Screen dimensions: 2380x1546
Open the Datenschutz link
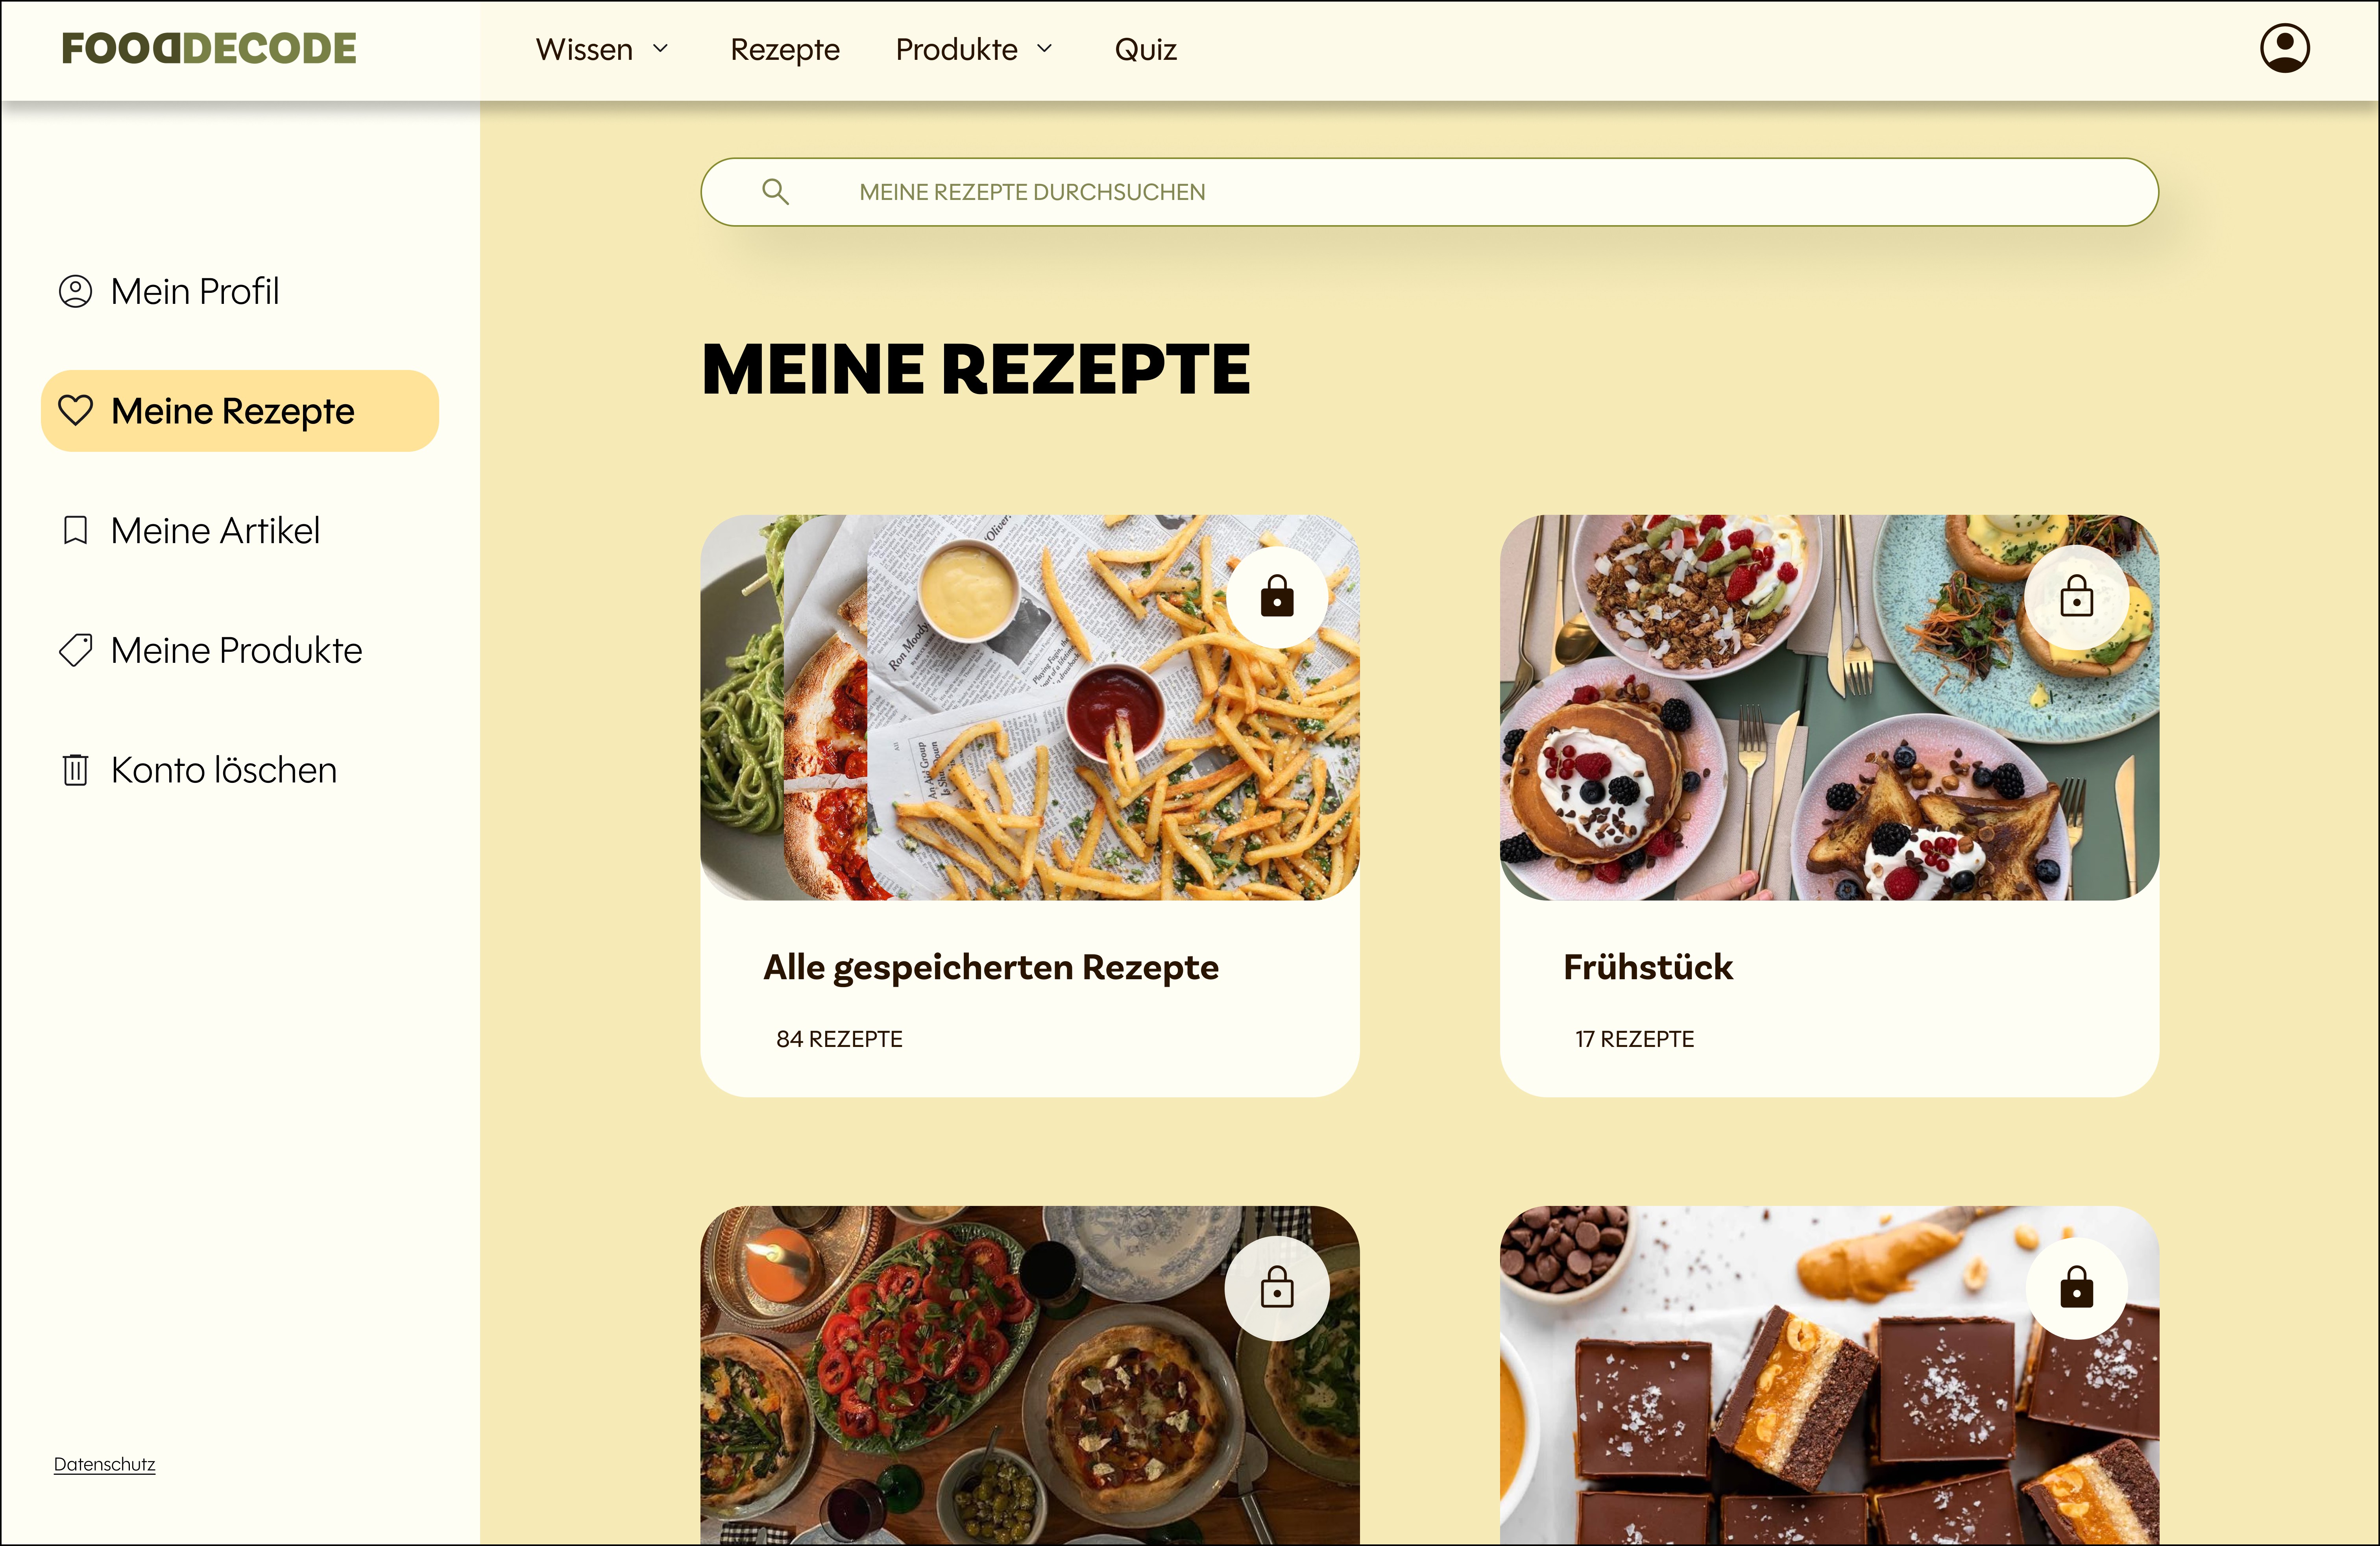[104, 1464]
